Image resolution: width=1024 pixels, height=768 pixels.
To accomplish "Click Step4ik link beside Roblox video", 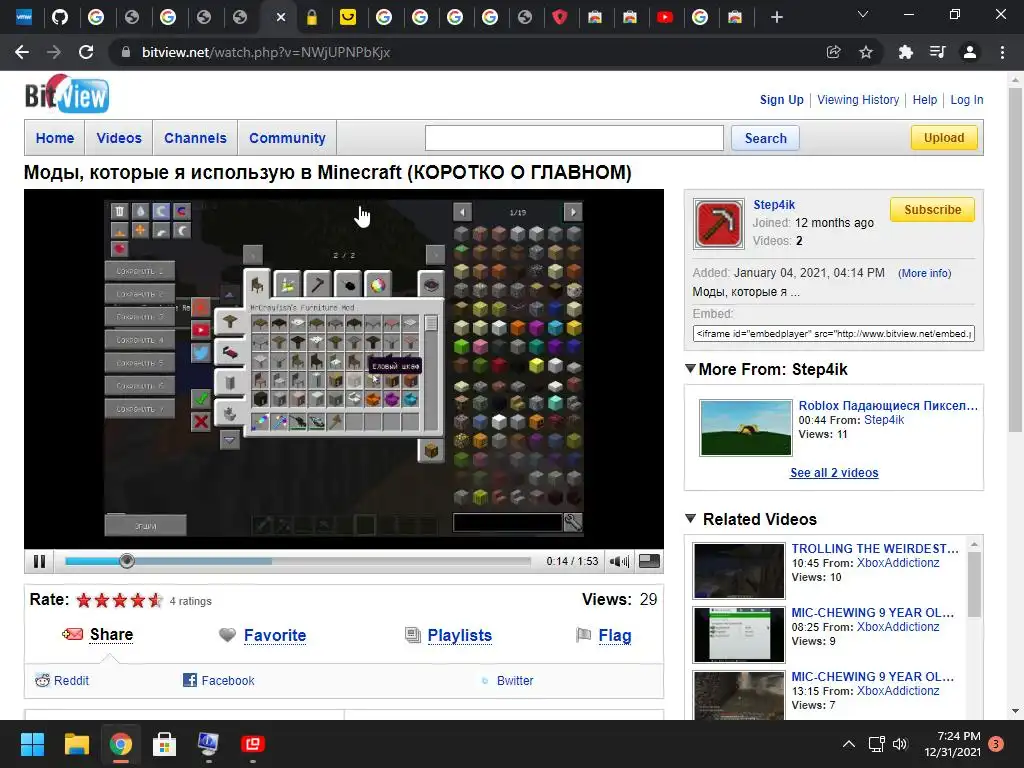I will pyautogui.click(x=884, y=420).
